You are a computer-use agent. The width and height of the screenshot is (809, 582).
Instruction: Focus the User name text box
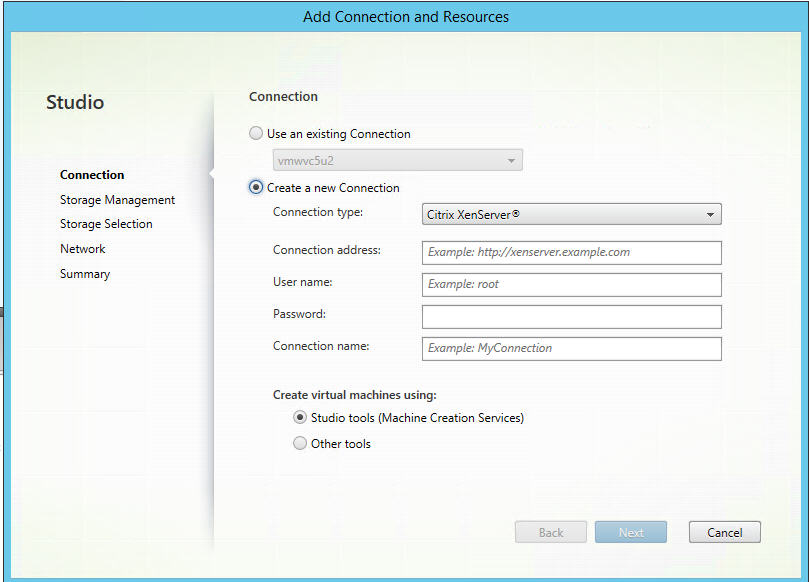coord(571,284)
